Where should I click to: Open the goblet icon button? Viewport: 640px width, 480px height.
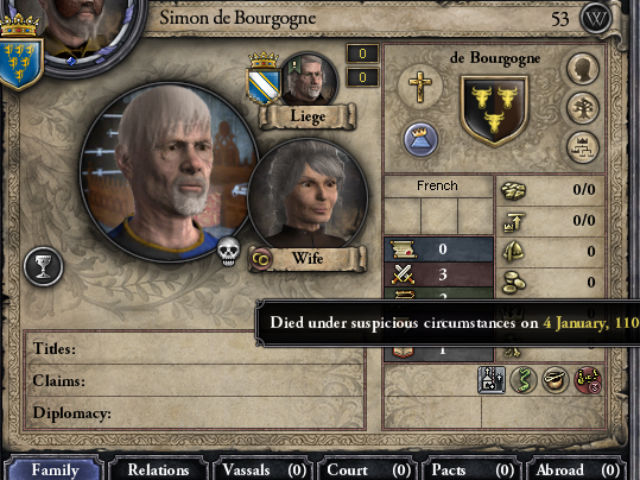click(44, 267)
